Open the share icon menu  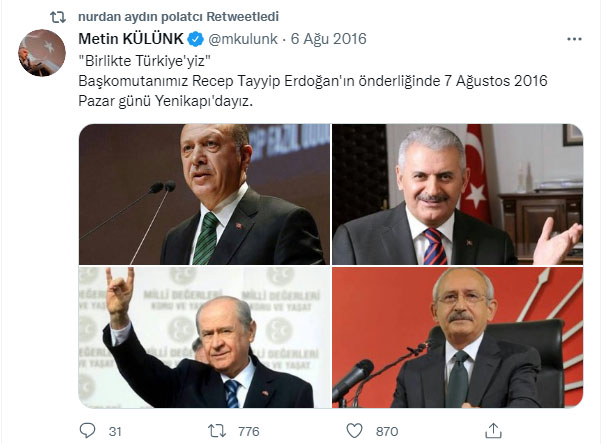click(x=493, y=430)
